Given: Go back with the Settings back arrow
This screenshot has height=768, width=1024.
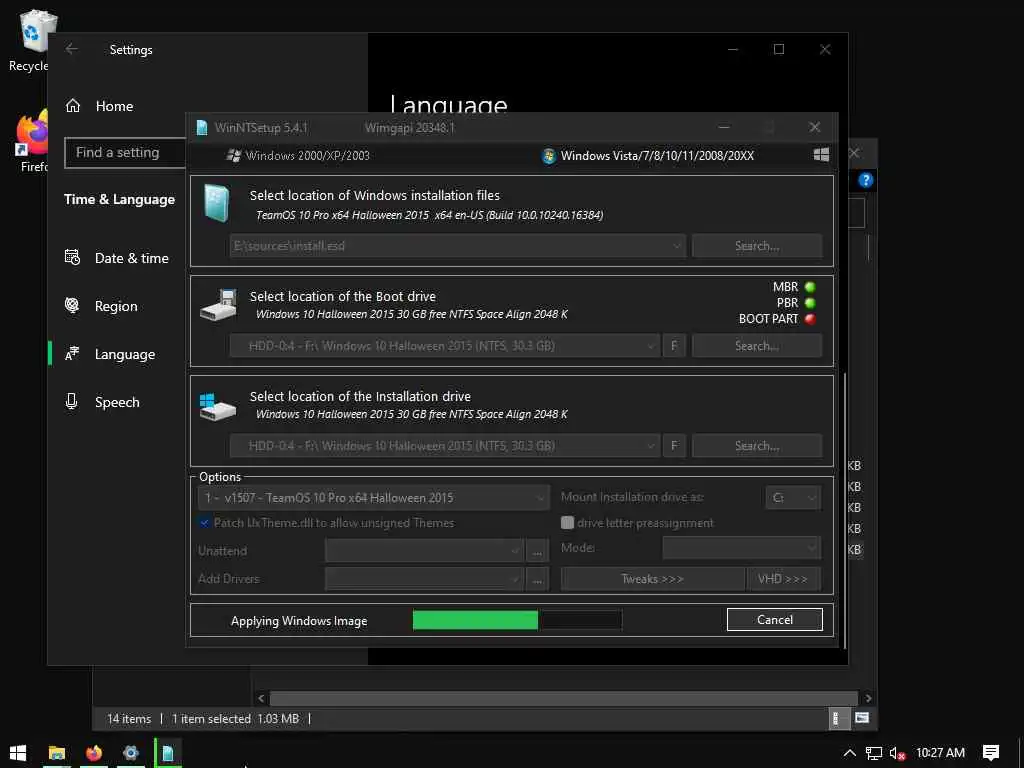Looking at the screenshot, I should 72,49.
